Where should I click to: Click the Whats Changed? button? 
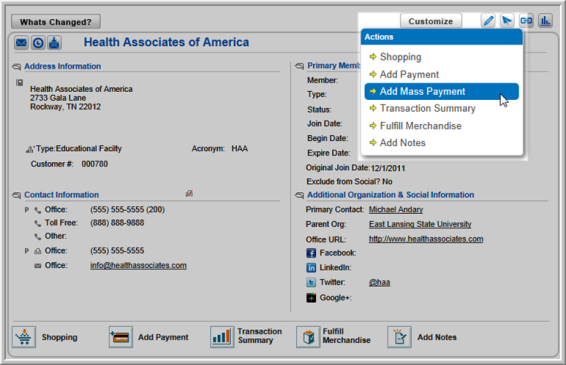56,22
